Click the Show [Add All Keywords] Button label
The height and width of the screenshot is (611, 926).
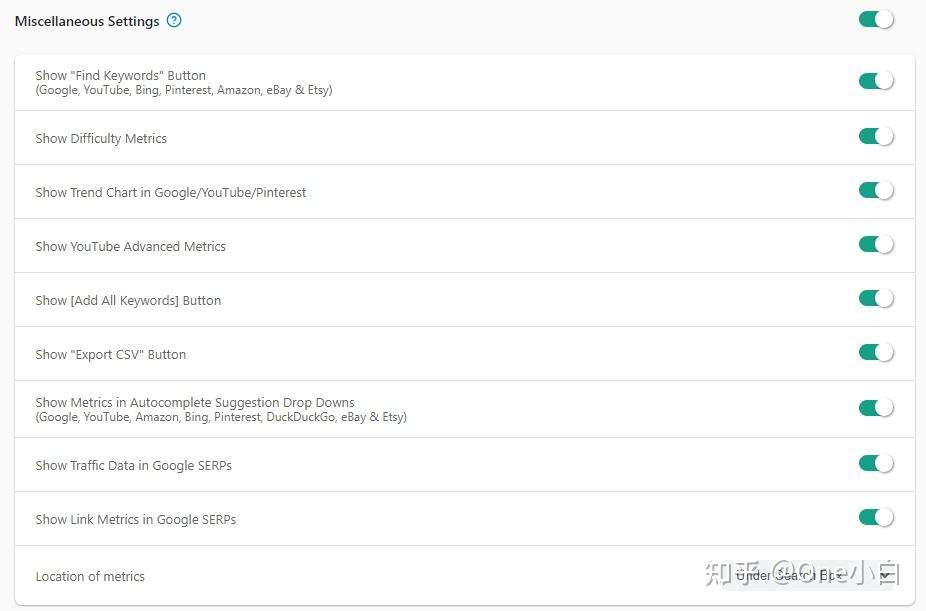coord(128,301)
